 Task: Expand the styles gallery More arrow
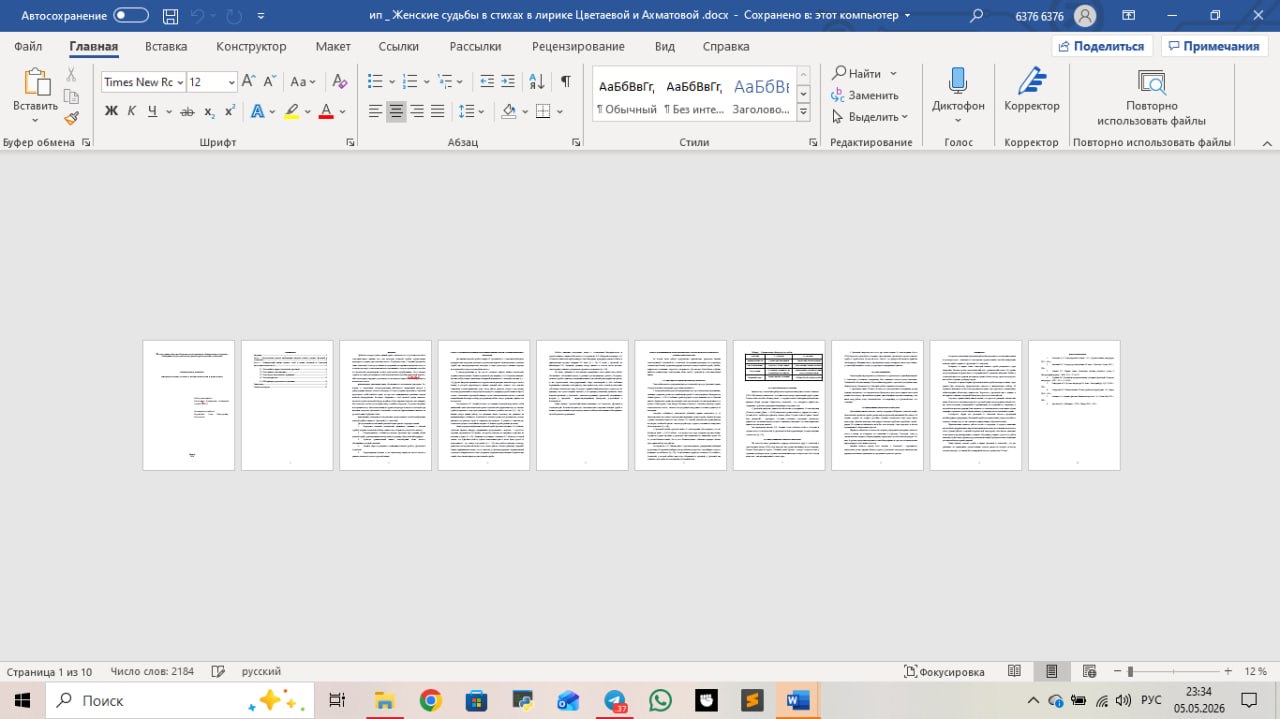(803, 113)
